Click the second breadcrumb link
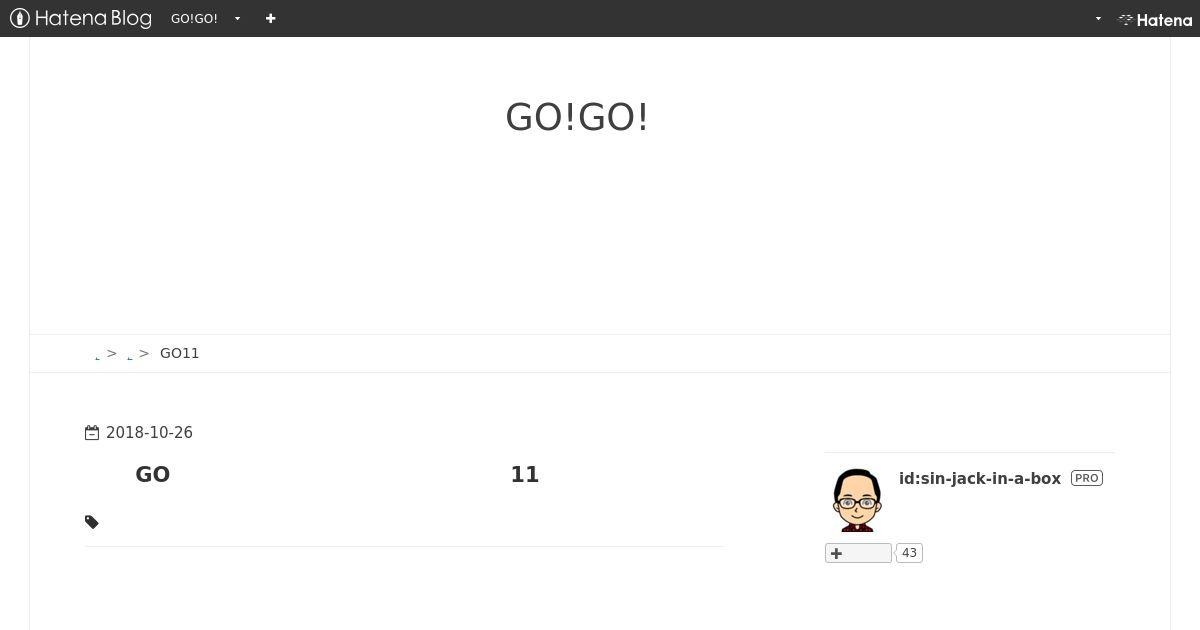 point(130,356)
